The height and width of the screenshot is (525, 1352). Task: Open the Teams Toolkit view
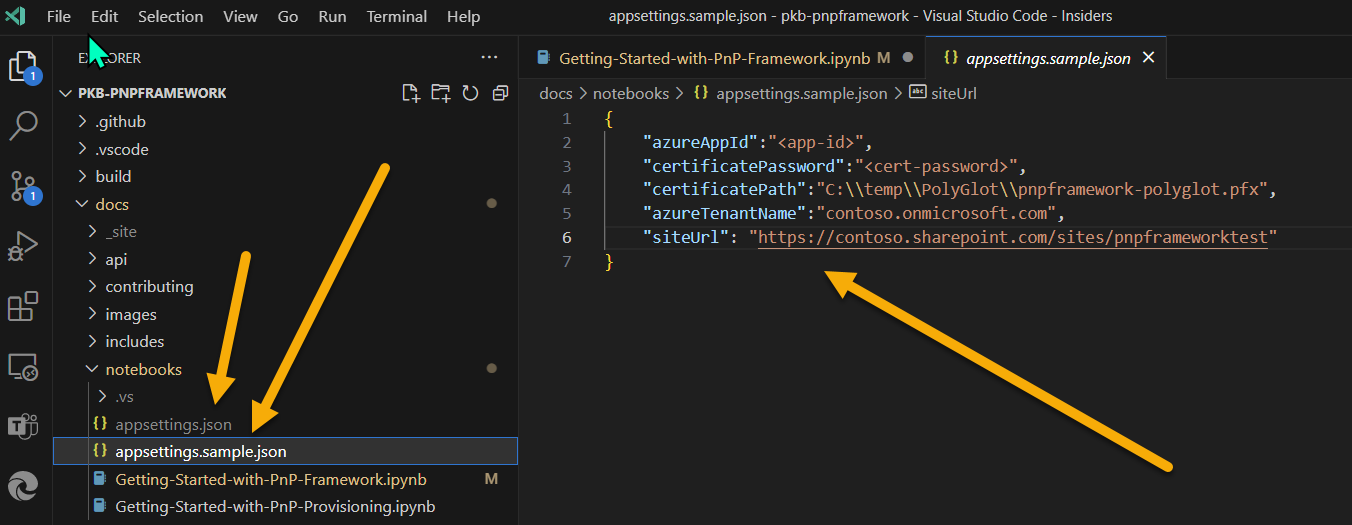[22, 426]
